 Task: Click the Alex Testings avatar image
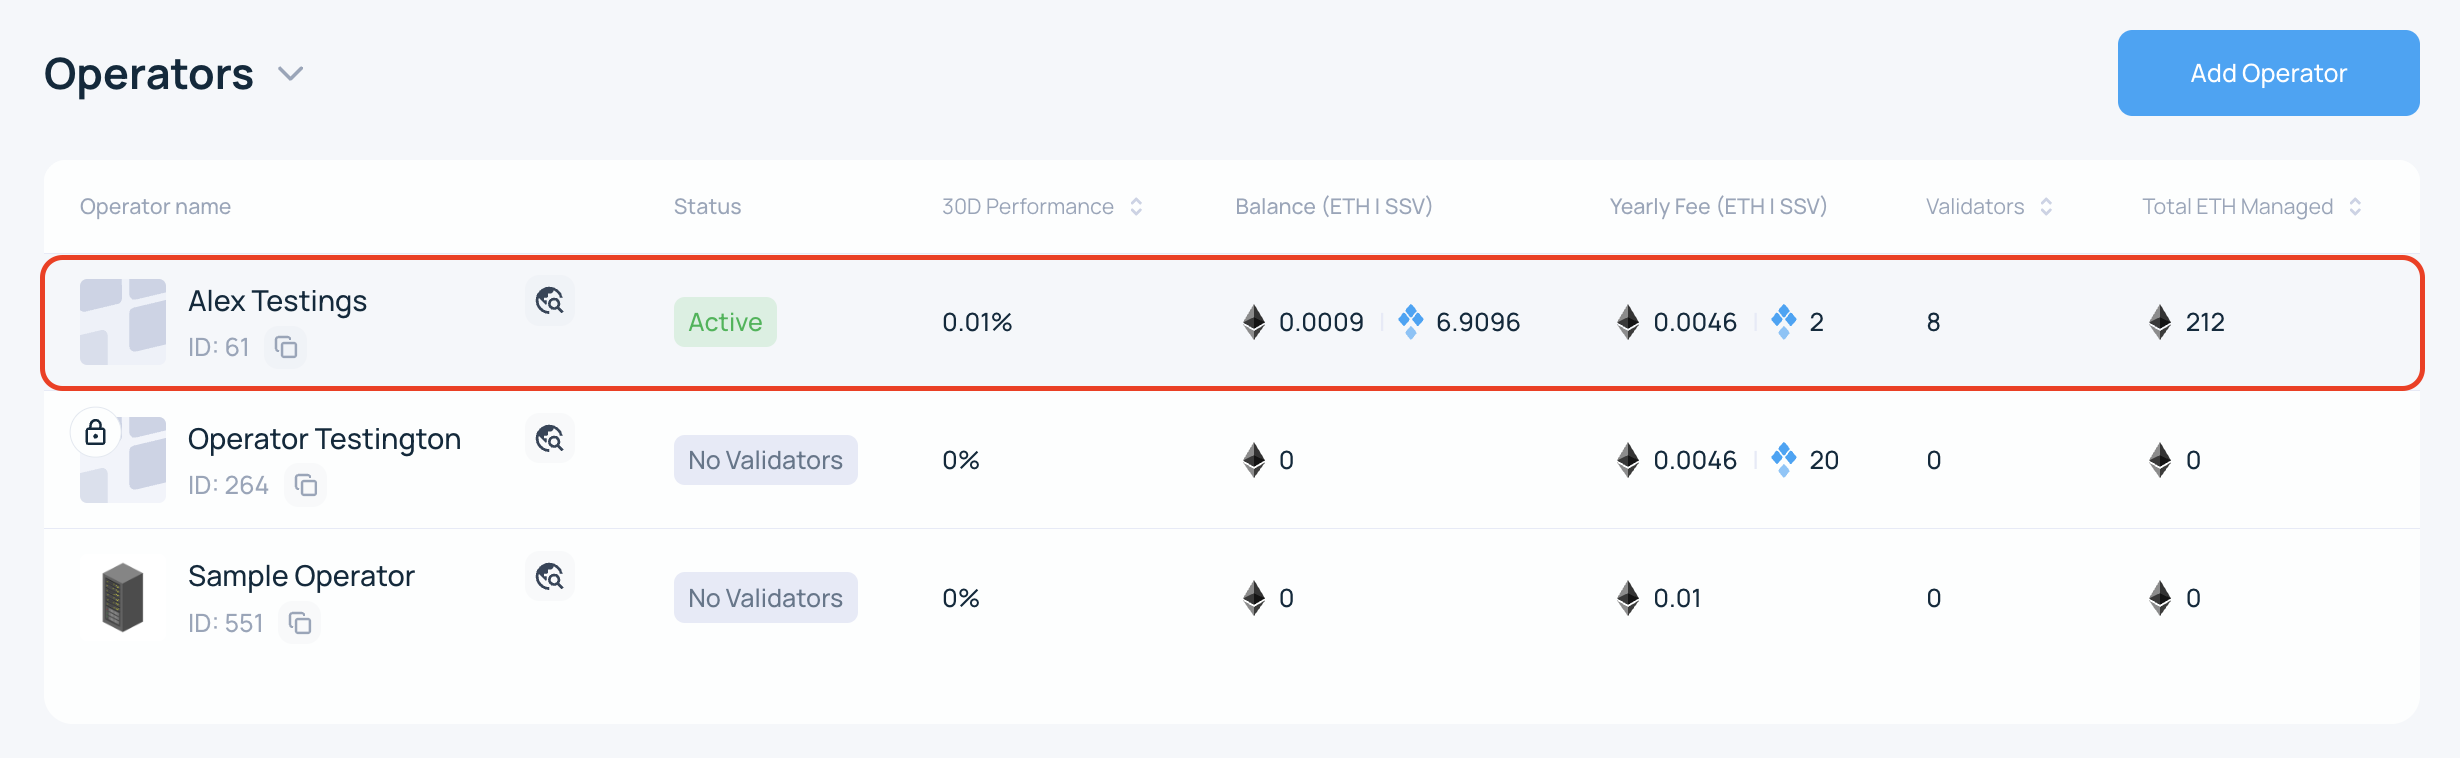pyautogui.click(x=123, y=322)
